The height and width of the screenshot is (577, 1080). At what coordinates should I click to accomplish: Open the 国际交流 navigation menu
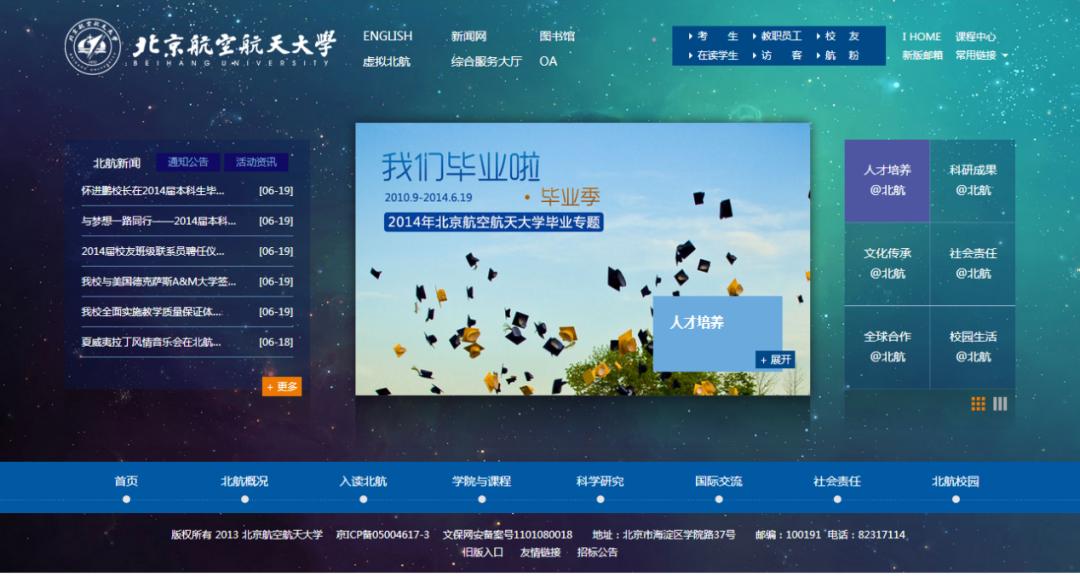pyautogui.click(x=719, y=481)
